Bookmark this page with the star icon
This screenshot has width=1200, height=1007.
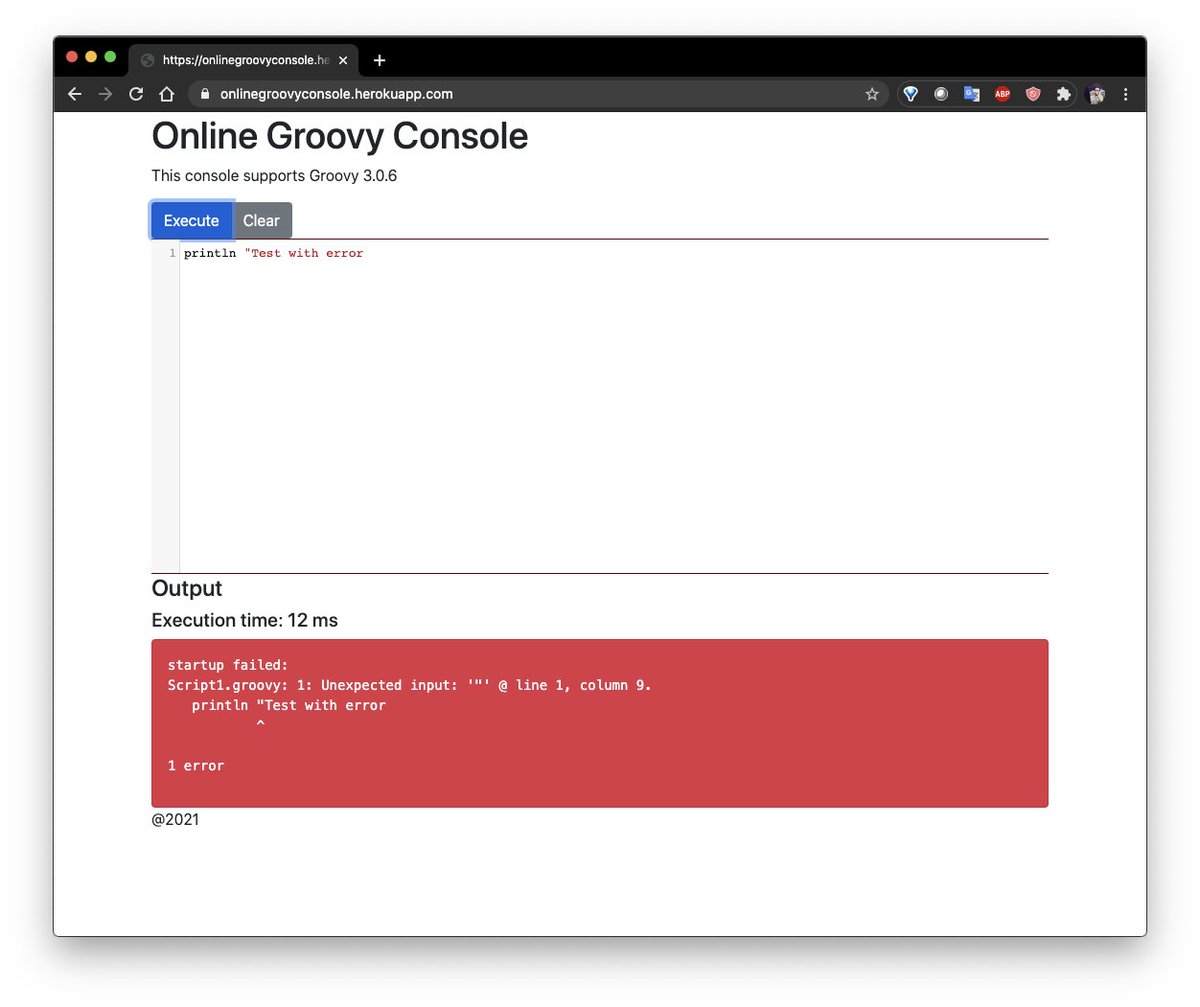(x=872, y=94)
